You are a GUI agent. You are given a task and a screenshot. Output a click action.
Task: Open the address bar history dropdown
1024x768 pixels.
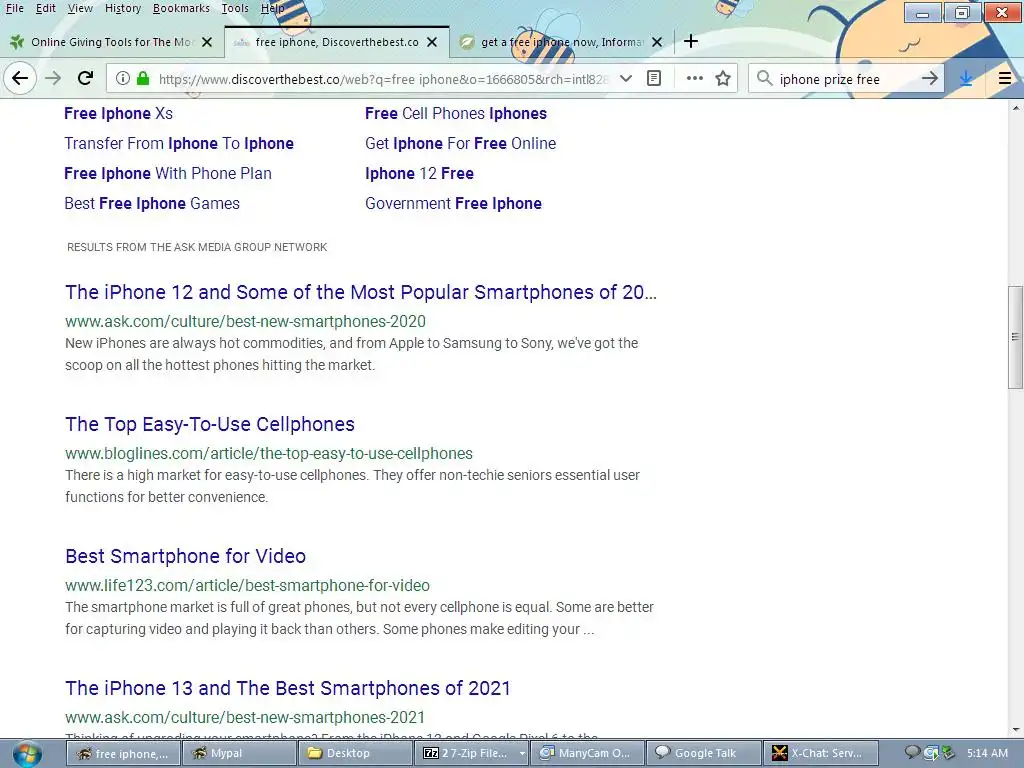pyautogui.click(x=626, y=79)
